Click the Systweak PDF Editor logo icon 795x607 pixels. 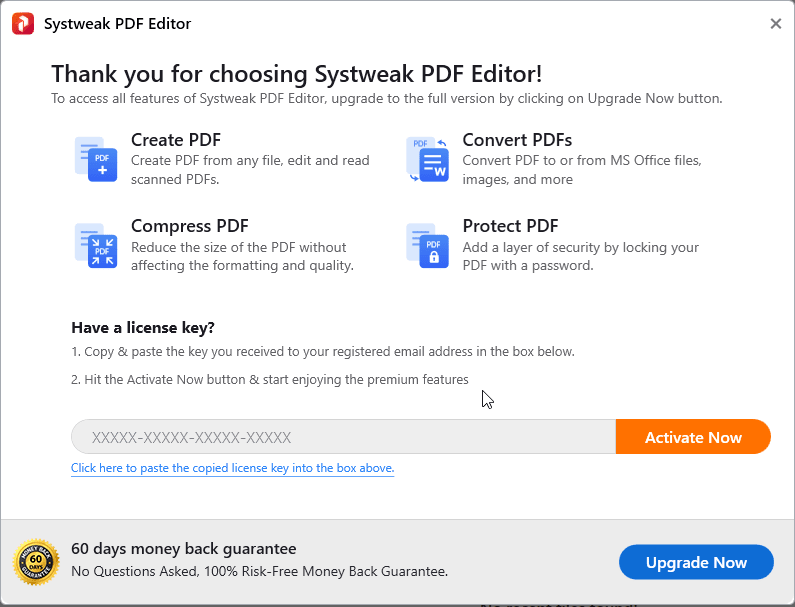[x=23, y=23]
